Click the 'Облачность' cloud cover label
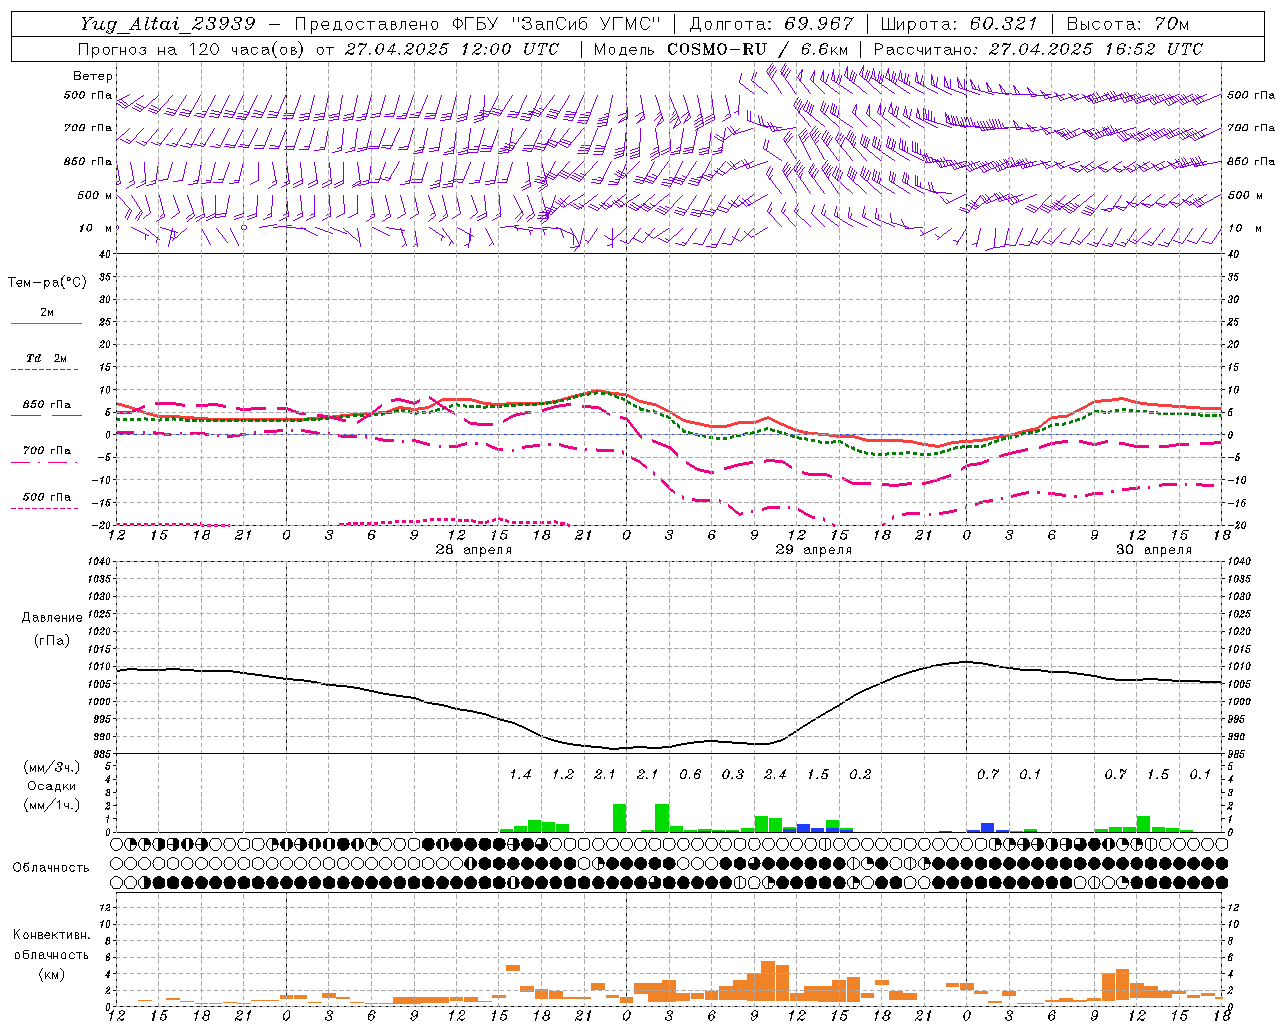This screenshot has height=1024, width=1280. [51, 868]
